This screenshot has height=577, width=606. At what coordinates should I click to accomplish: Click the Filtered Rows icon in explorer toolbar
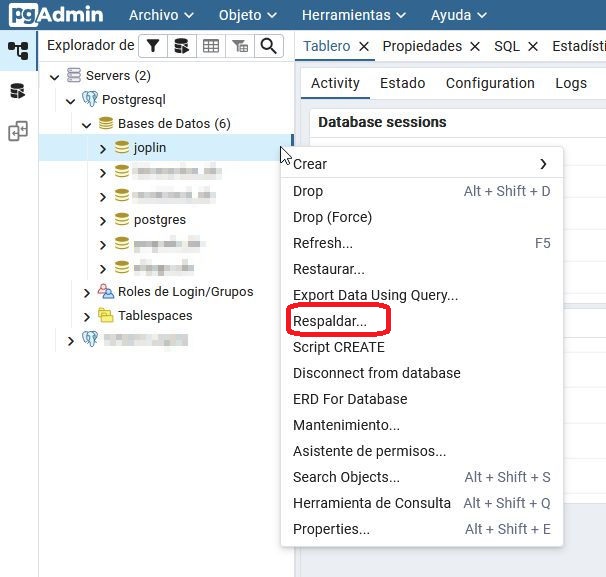pyautogui.click(x=240, y=46)
